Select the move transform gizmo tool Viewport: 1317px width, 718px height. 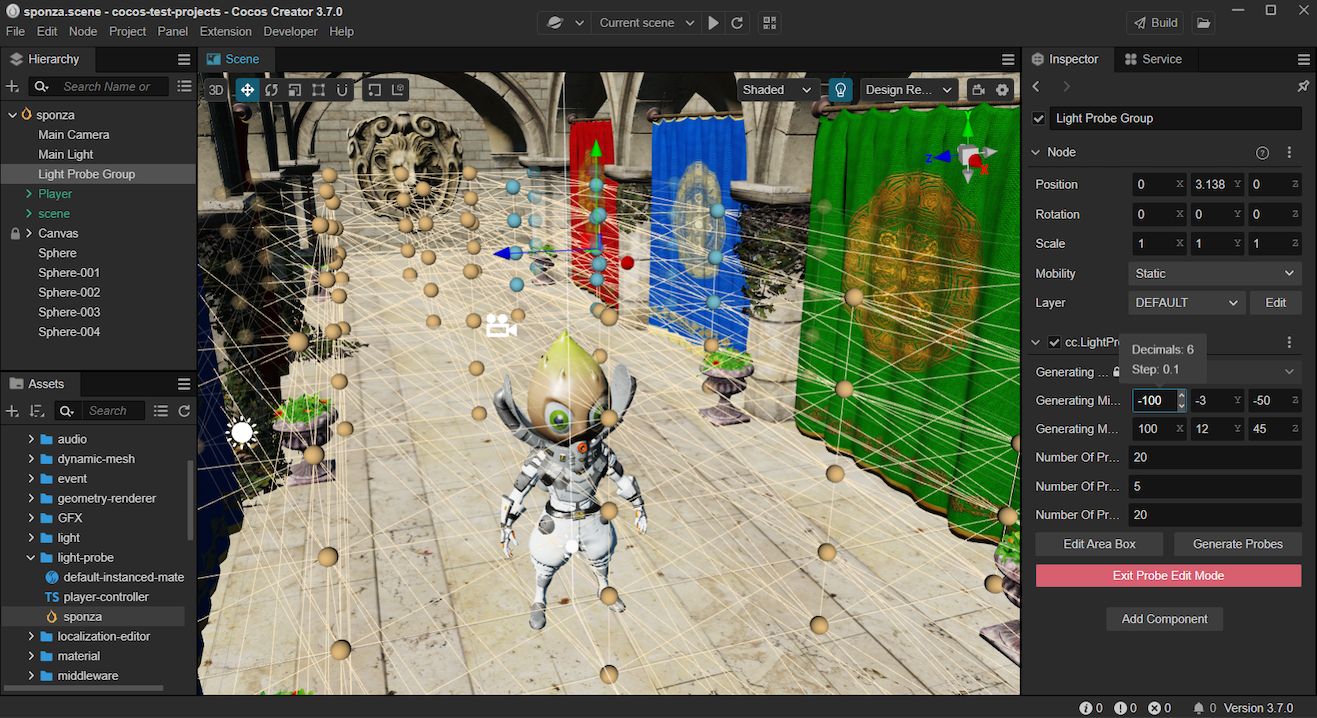(x=246, y=89)
